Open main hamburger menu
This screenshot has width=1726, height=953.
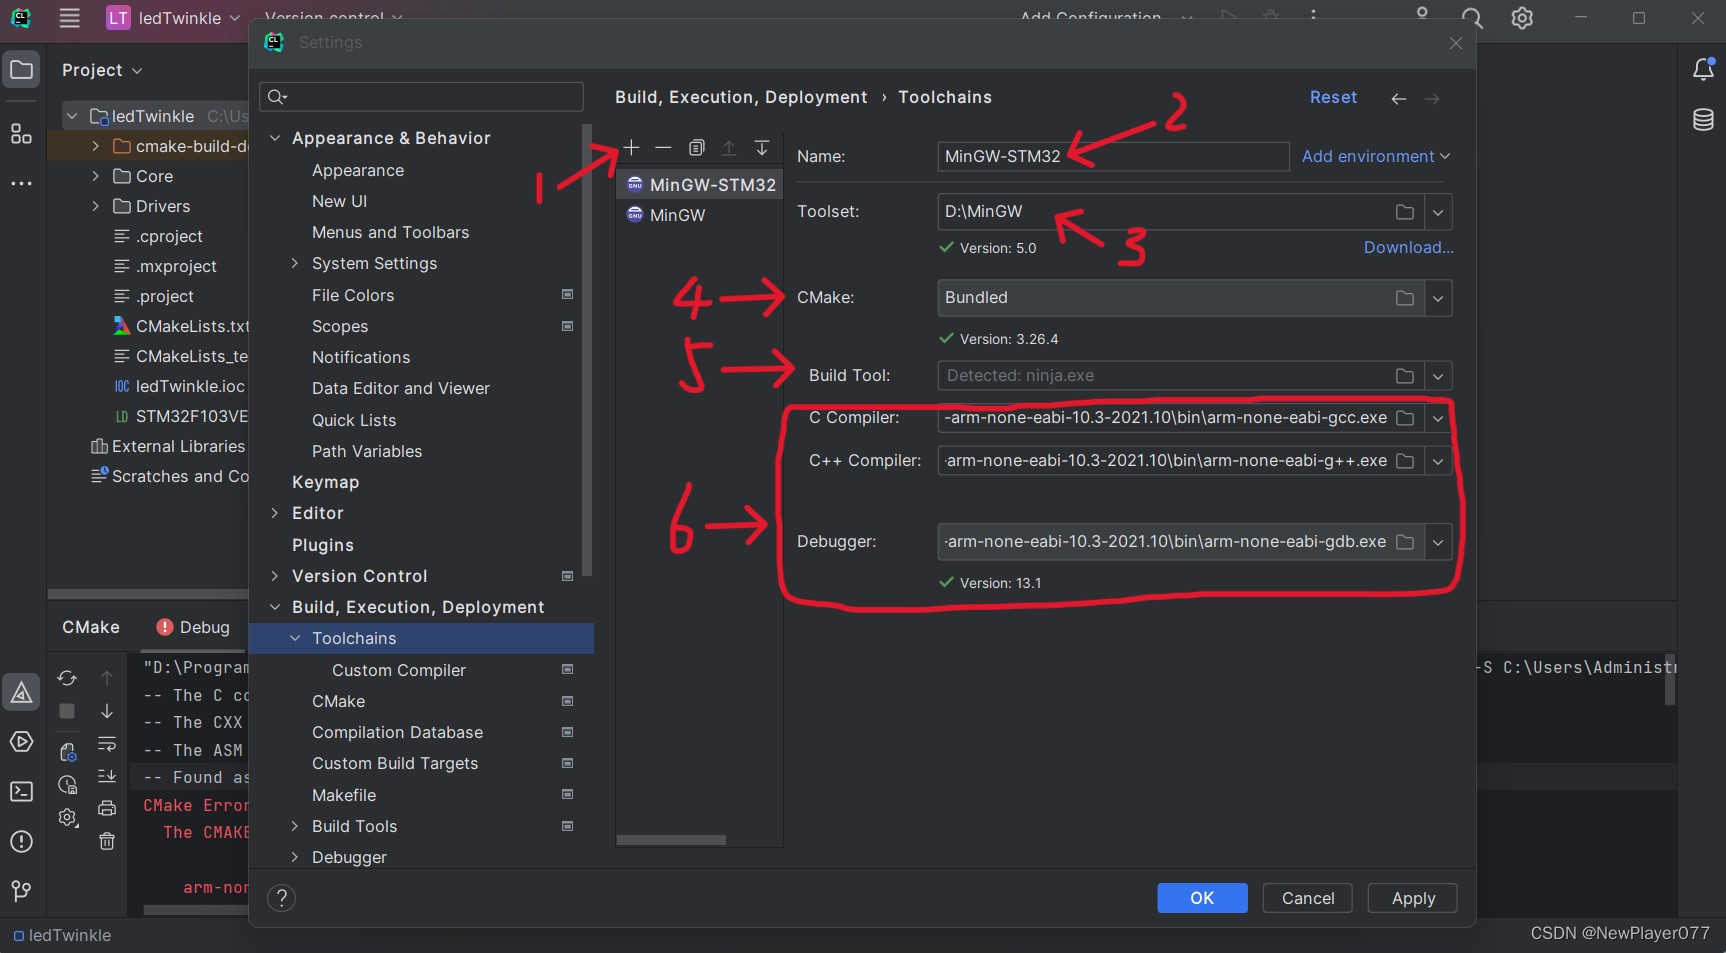tap(69, 18)
